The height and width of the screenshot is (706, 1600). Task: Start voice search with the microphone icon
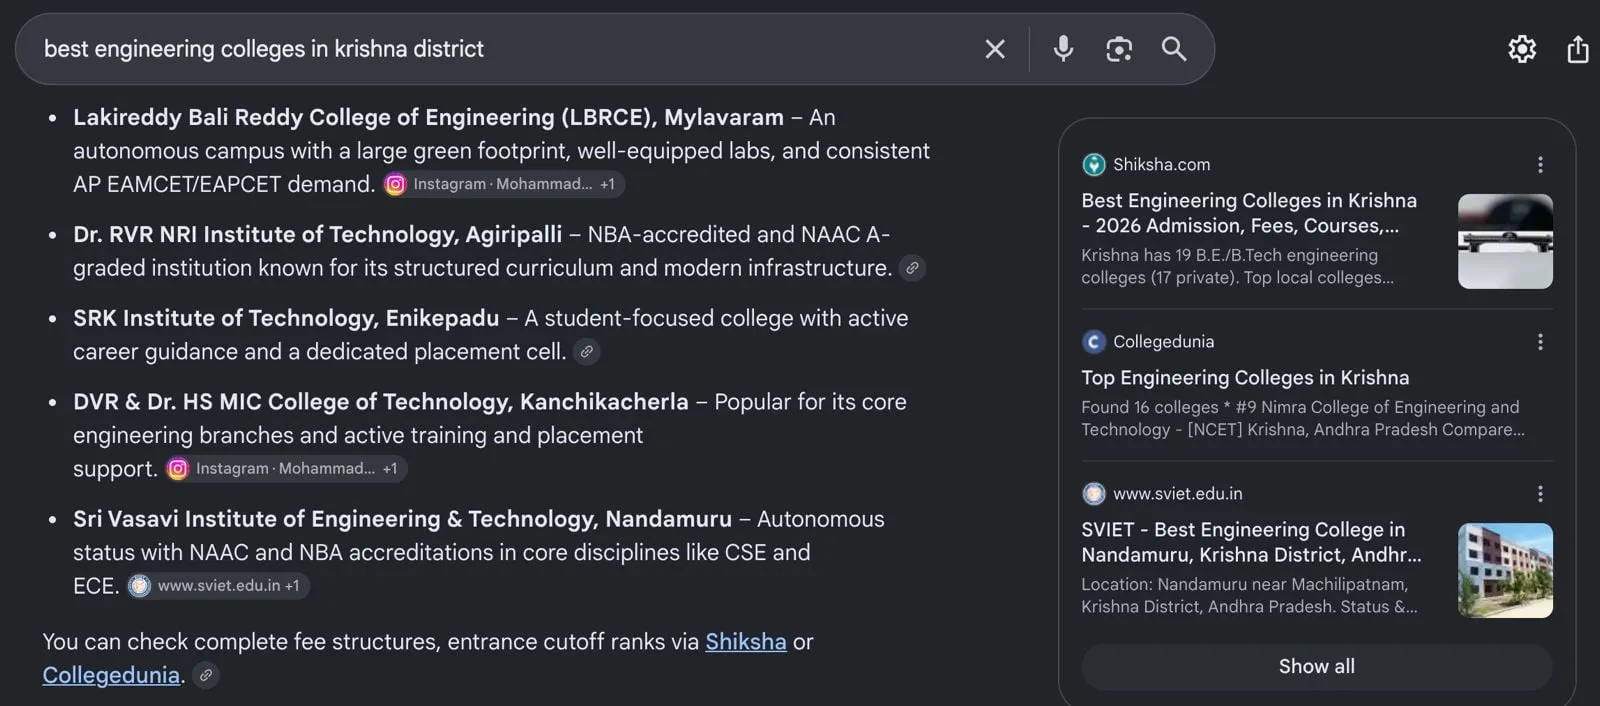pyautogui.click(x=1063, y=48)
